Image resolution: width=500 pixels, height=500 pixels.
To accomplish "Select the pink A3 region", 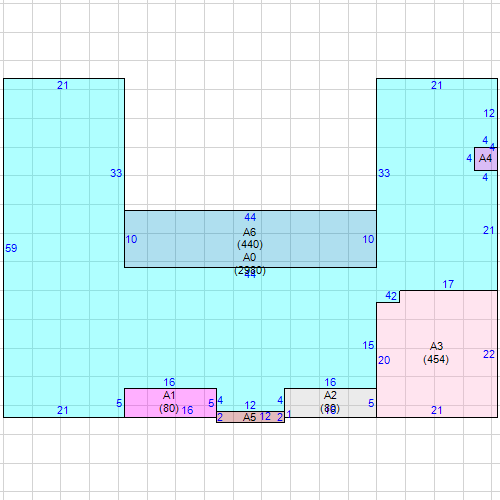I will pos(437,354).
